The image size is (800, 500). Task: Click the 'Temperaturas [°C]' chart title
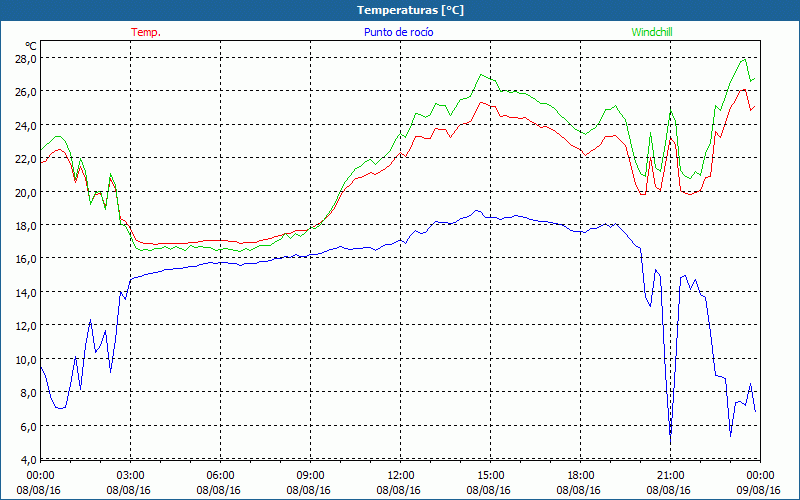(x=410, y=10)
